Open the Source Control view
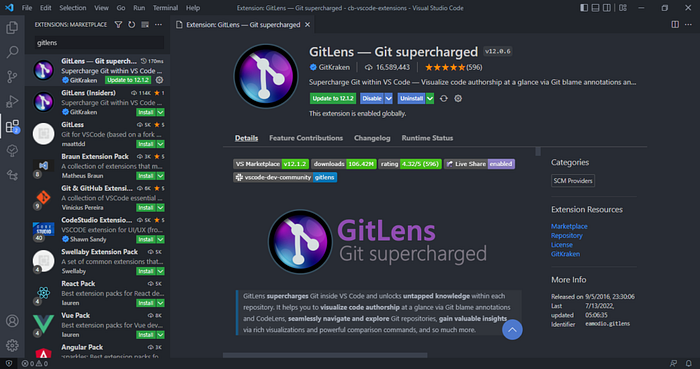 point(12,77)
